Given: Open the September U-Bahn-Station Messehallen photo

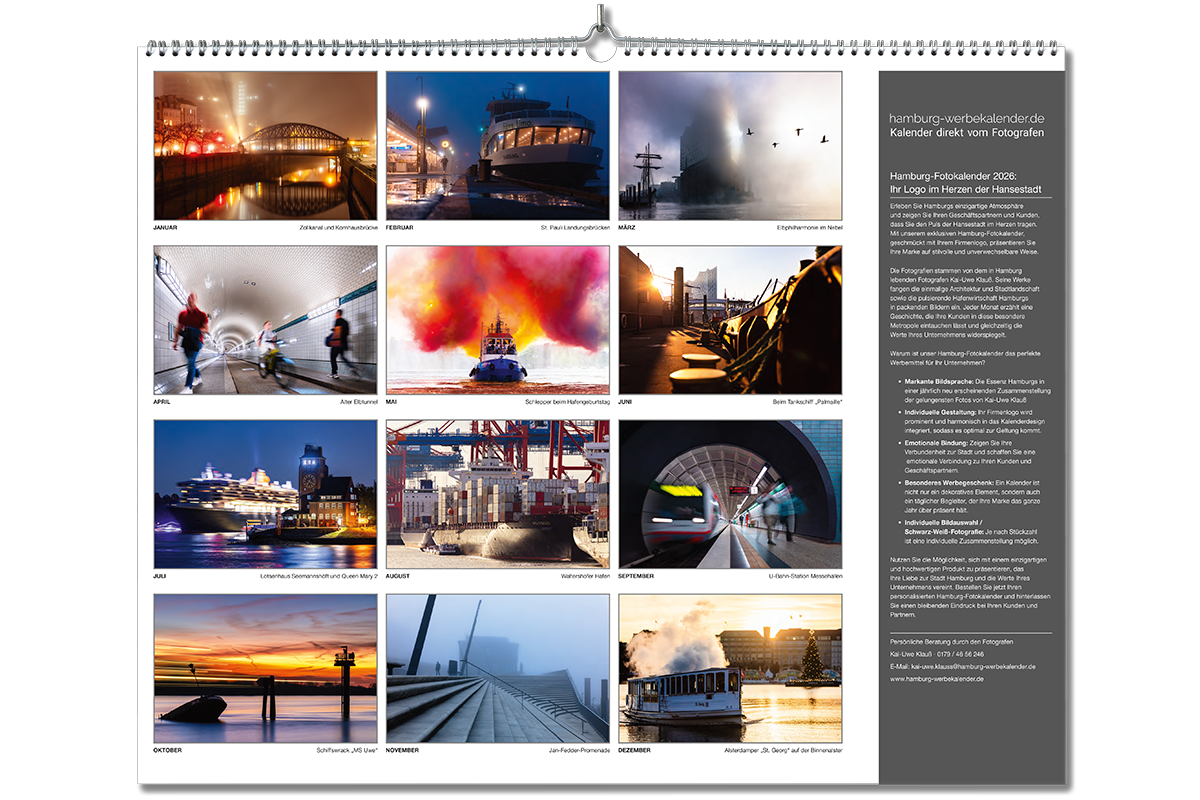Looking at the screenshot, I should [730, 494].
